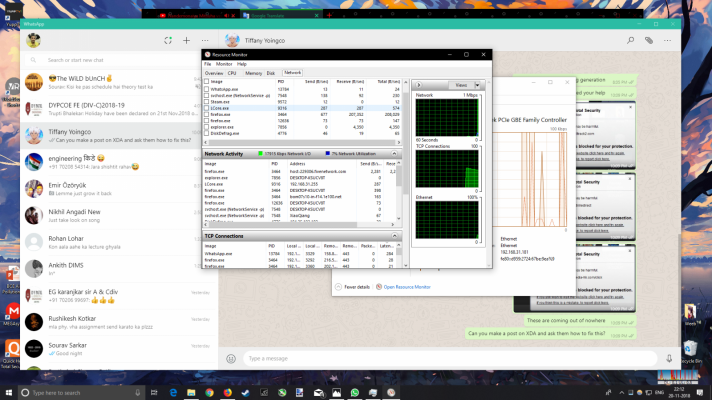
Task: Click the attach paperclip icon in WhatsApp
Action: 649,40
